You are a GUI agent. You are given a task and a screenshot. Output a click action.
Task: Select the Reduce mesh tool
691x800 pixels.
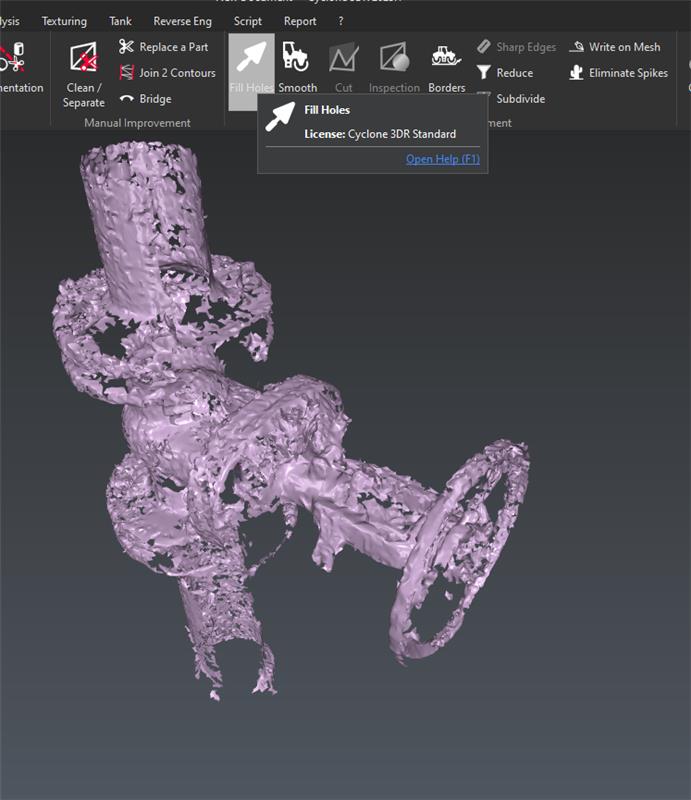tap(505, 73)
